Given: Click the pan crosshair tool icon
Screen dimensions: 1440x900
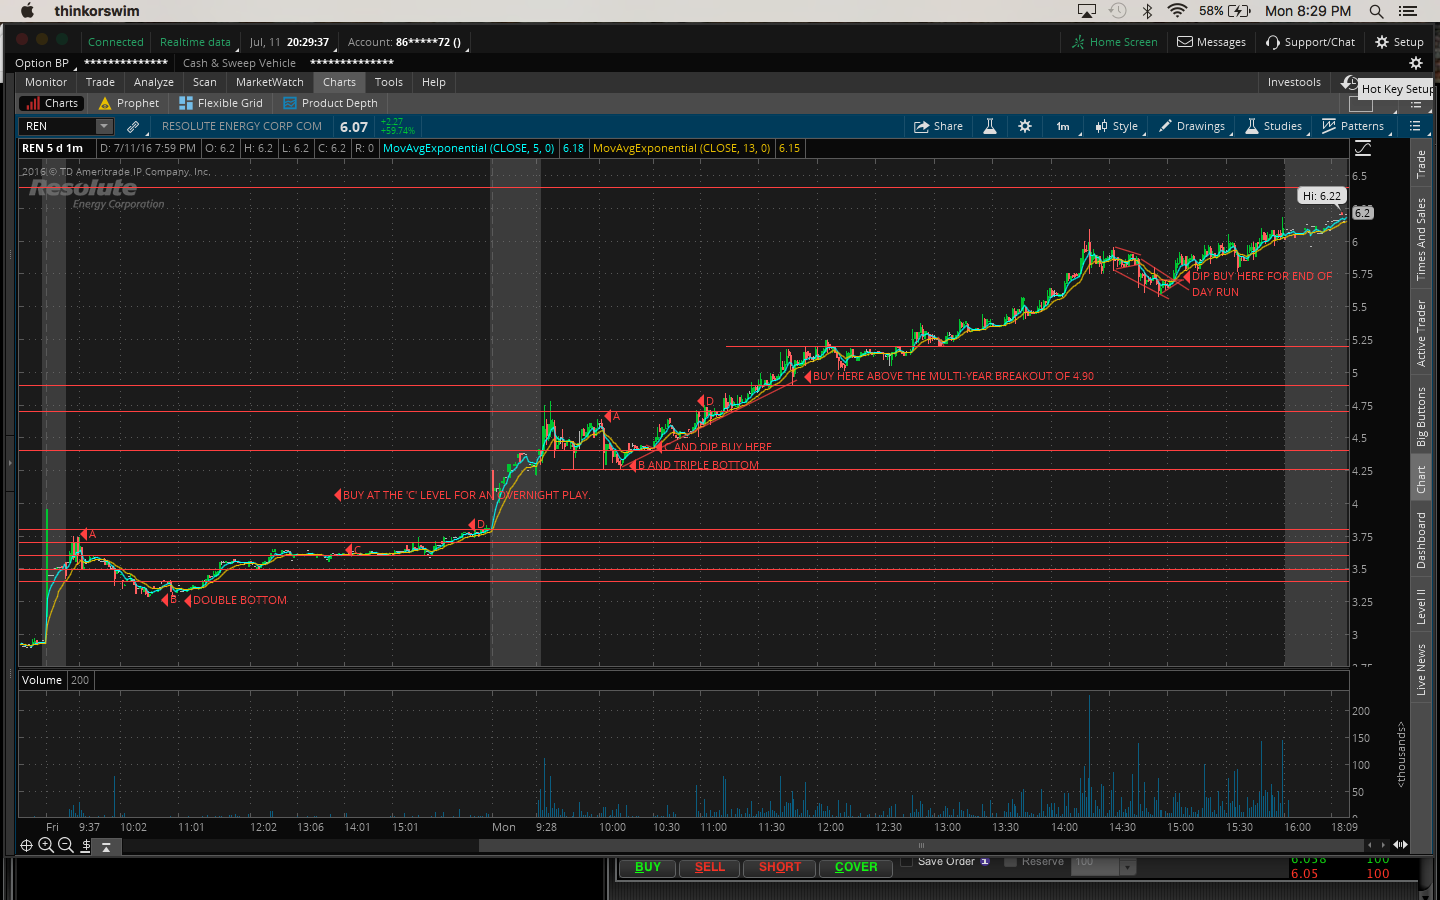Looking at the screenshot, I should 27,846.
